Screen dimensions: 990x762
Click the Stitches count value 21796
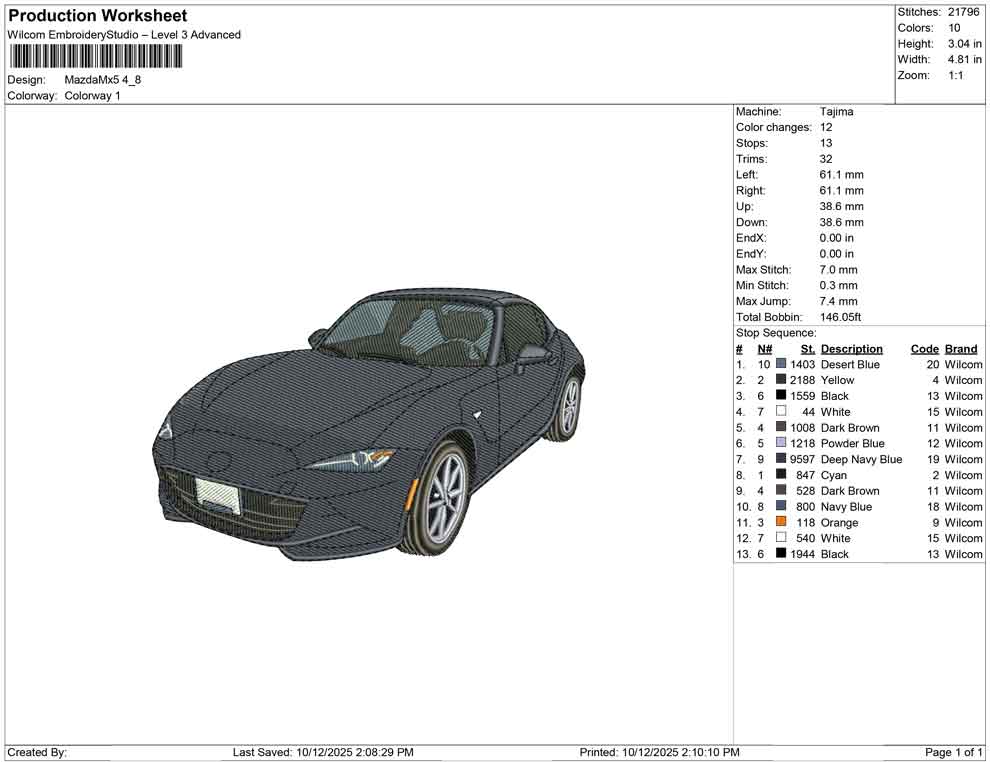pos(965,12)
